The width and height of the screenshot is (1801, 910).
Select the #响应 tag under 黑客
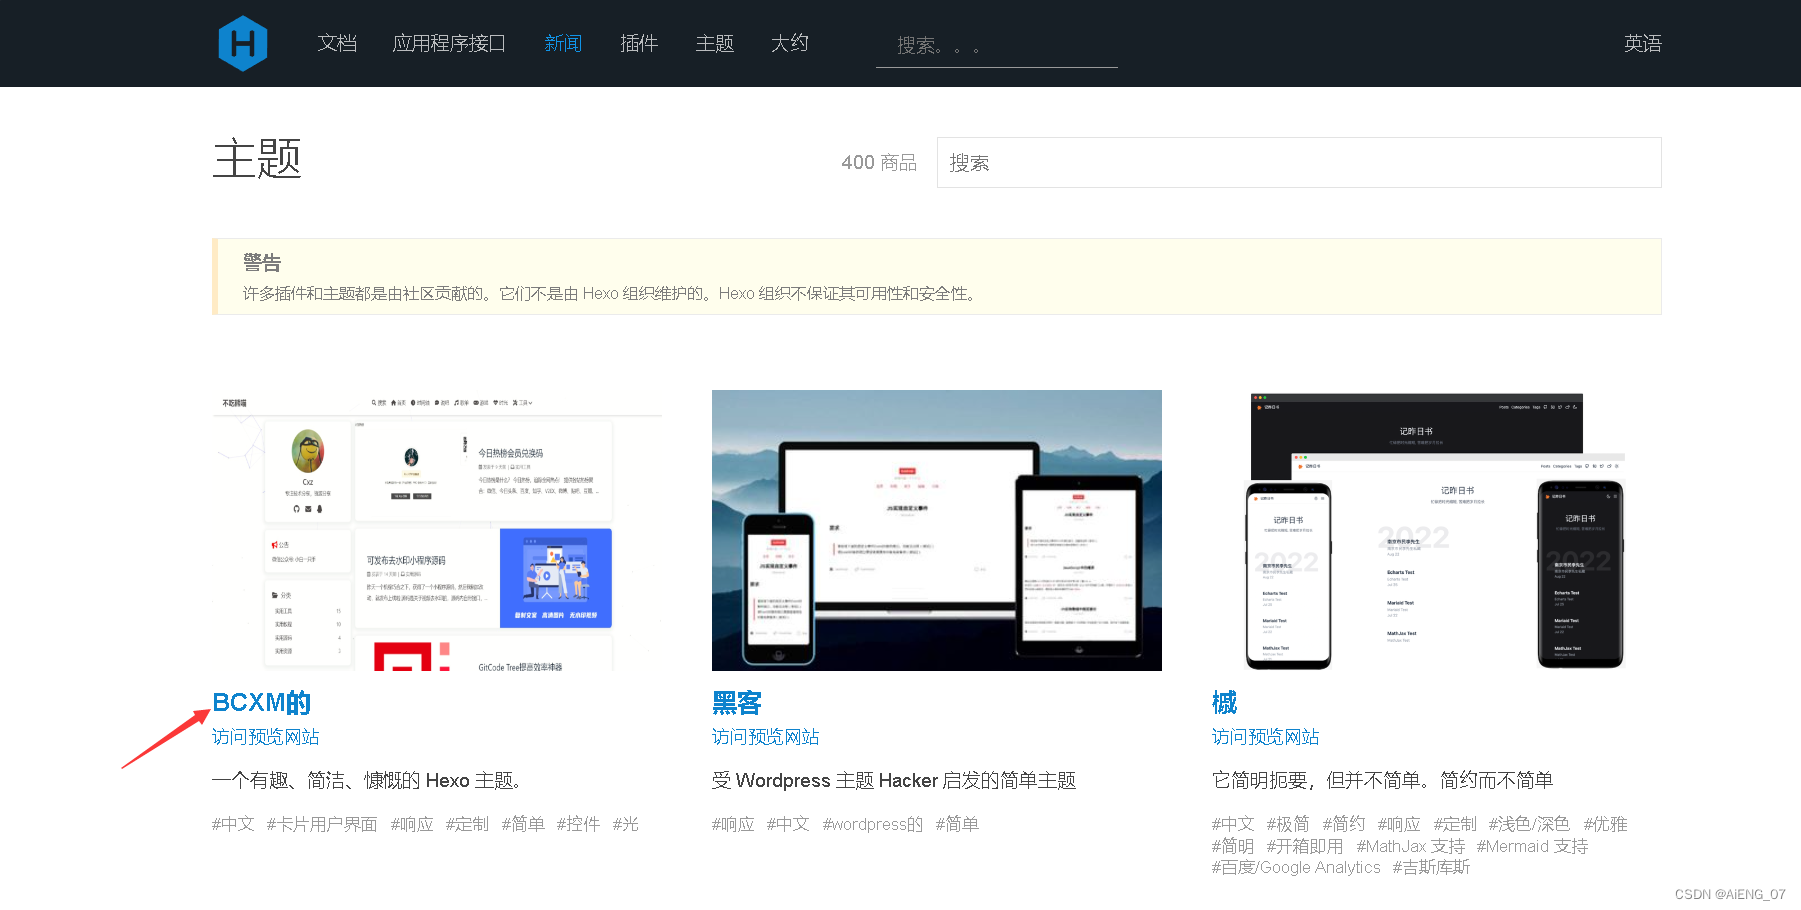pos(733,824)
